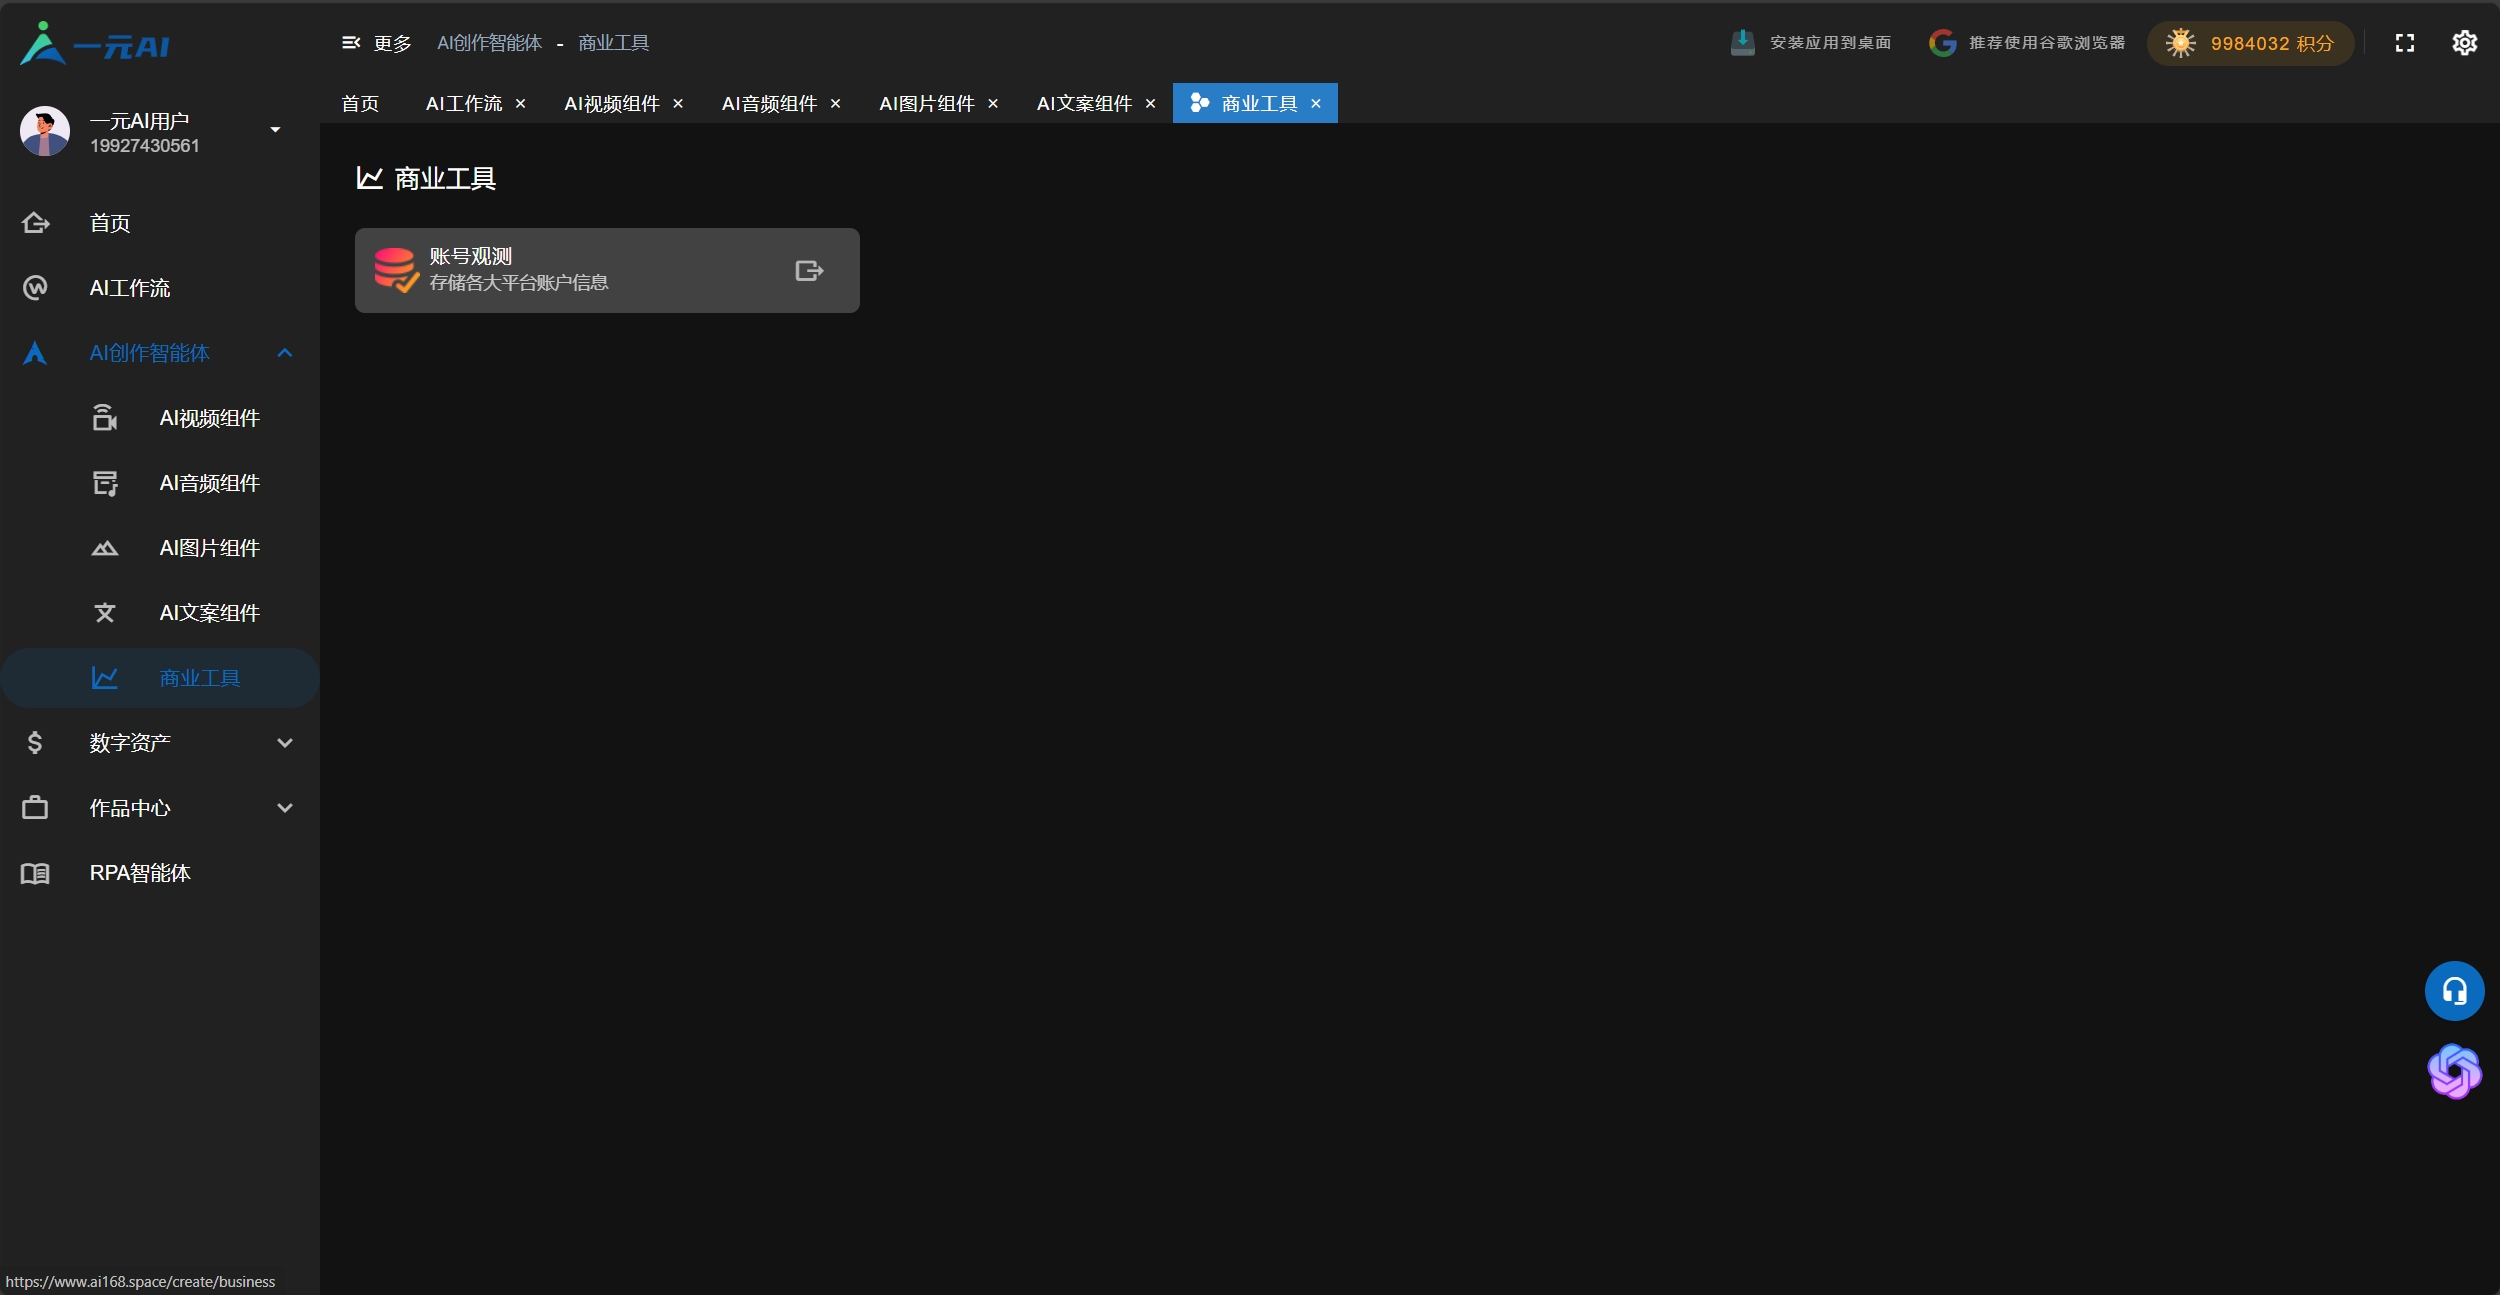Open the user account dropdown arrow
This screenshot has width=2500, height=1295.
point(275,130)
